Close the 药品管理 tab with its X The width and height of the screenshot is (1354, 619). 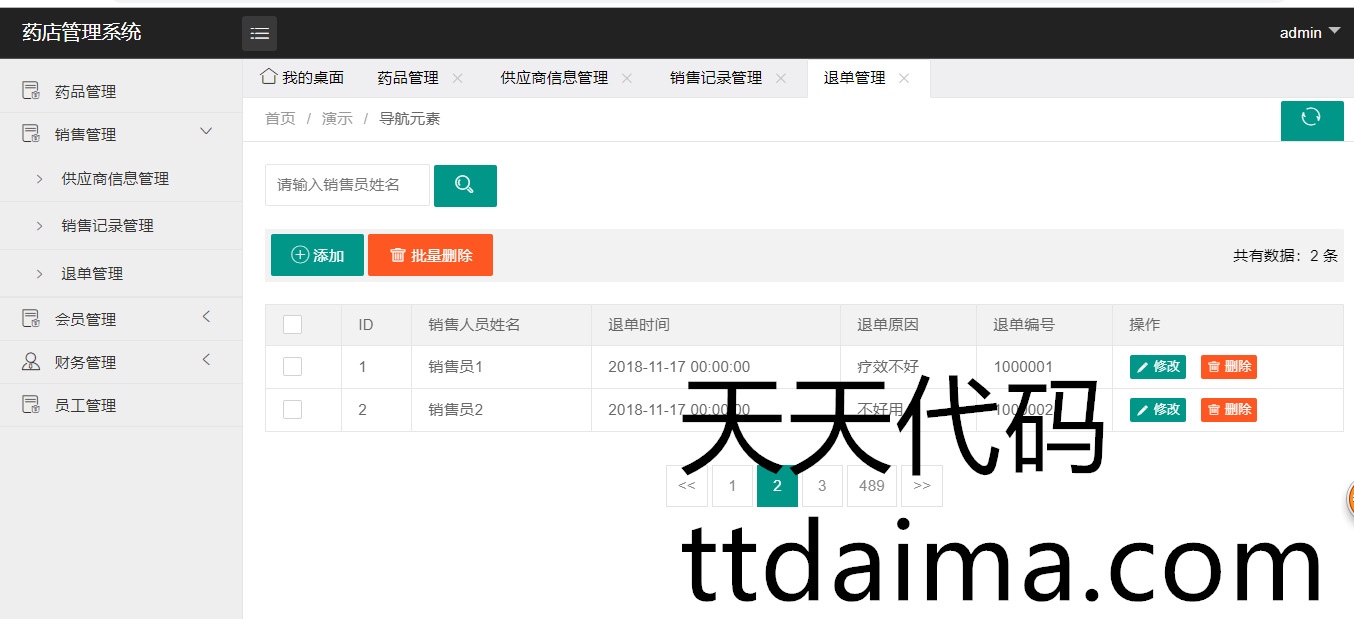458,78
